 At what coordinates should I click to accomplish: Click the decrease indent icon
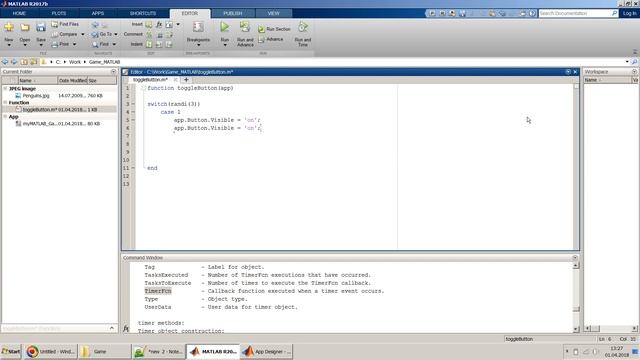(169, 44)
